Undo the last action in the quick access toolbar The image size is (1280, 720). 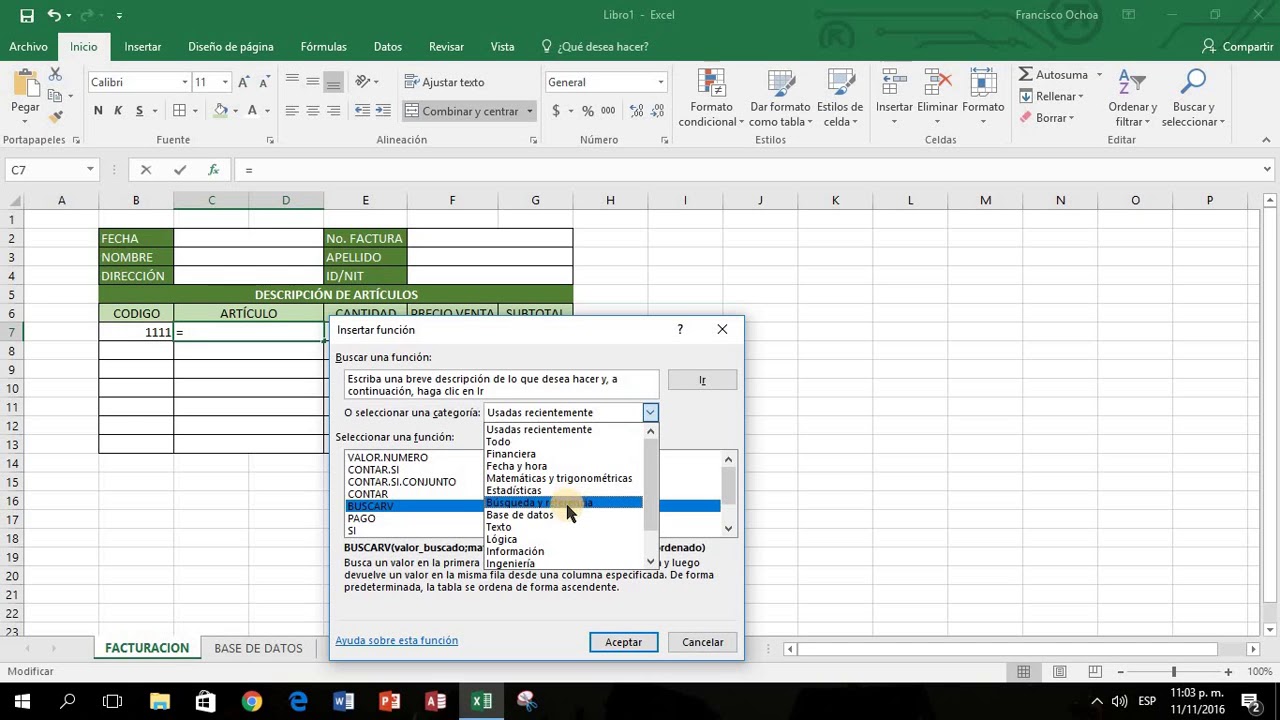[x=54, y=15]
